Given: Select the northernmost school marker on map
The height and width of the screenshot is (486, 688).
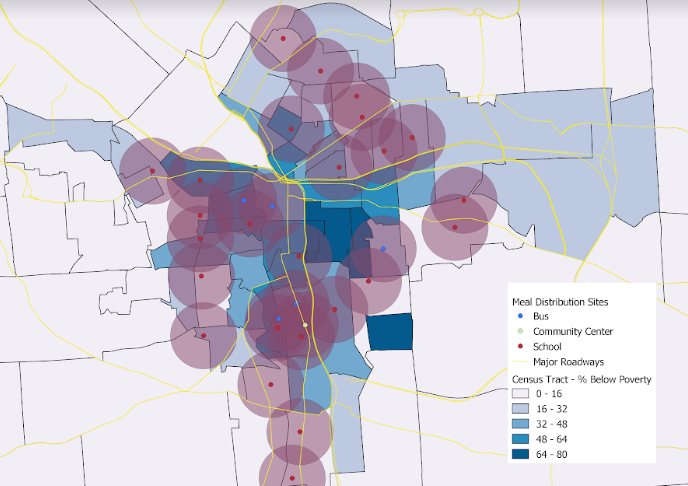Looking at the screenshot, I should [283, 39].
